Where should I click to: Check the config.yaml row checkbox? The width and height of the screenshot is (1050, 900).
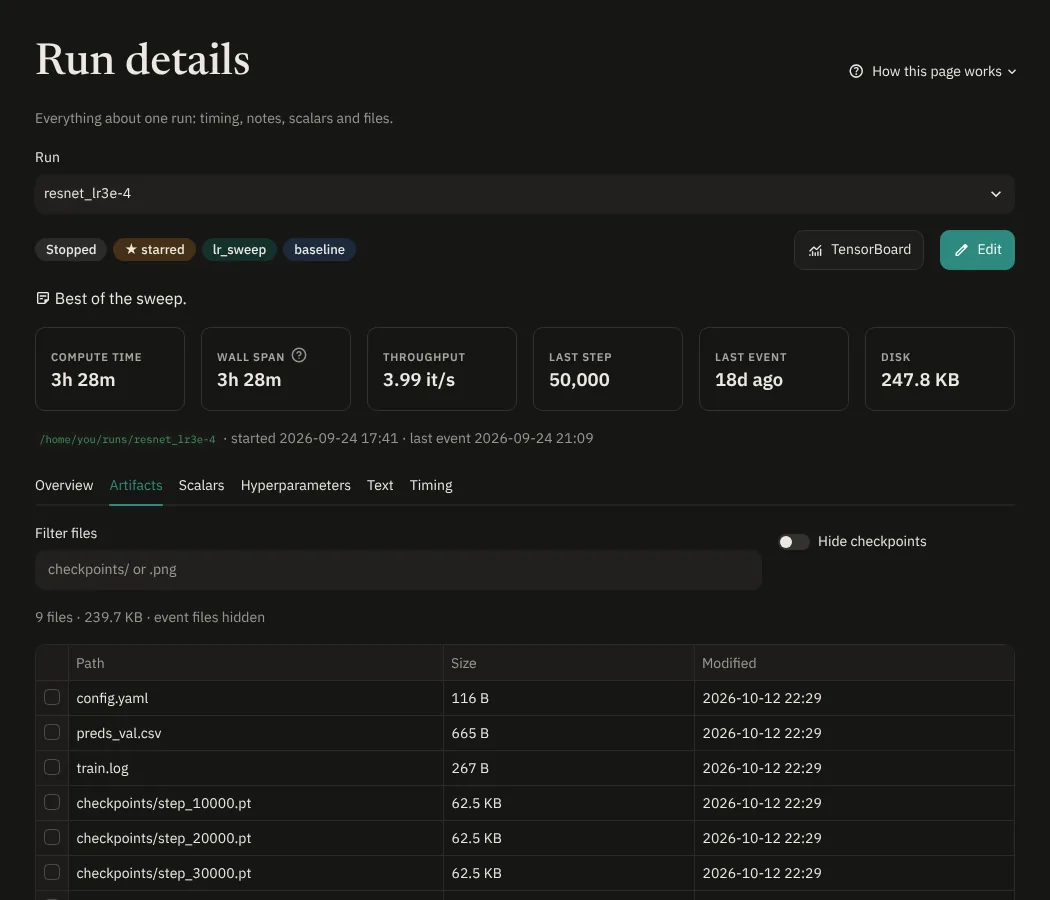(52, 697)
